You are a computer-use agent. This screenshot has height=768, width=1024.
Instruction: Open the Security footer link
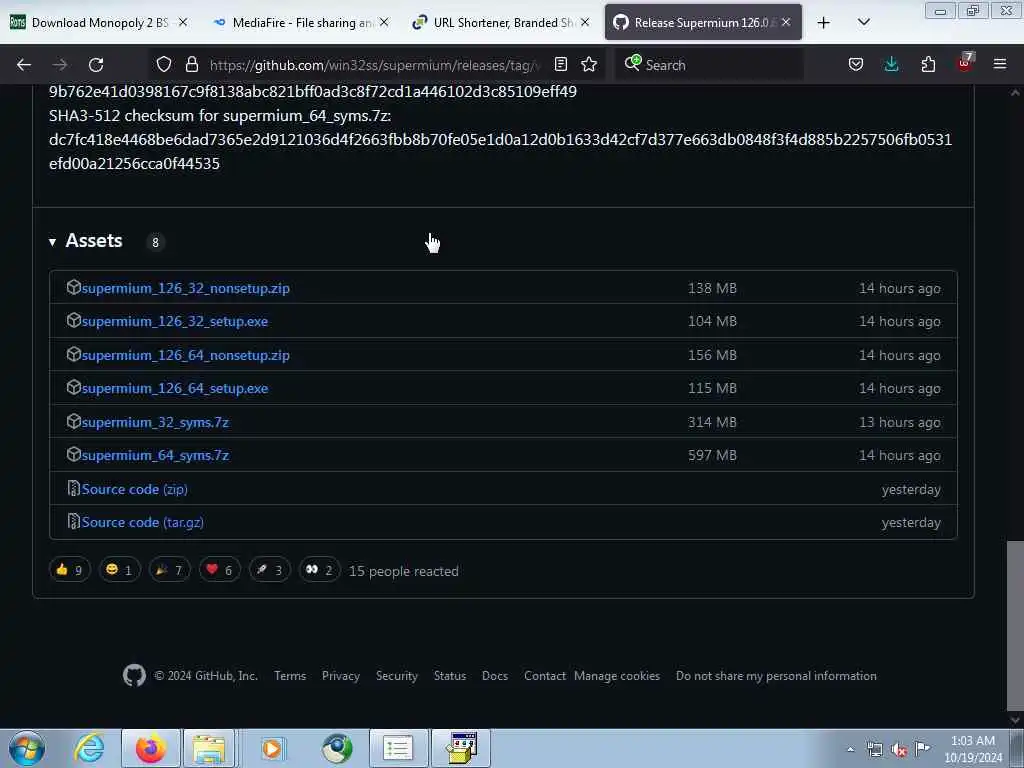[x=396, y=676]
